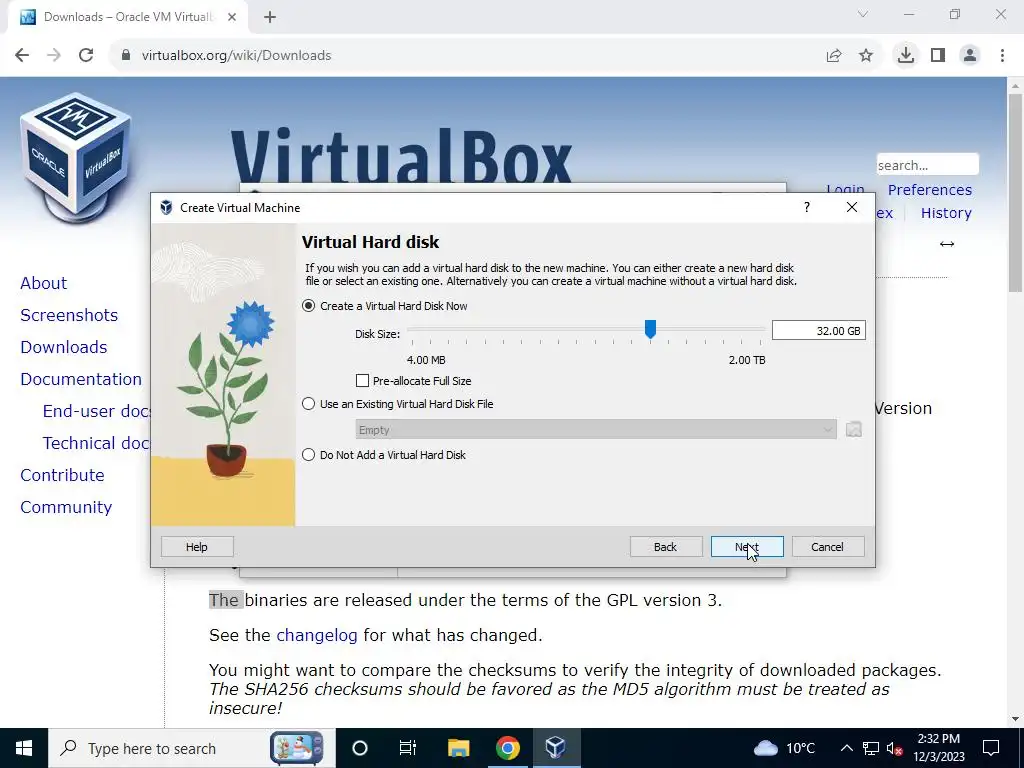Show hidden system tray icons
The image size is (1024, 768).
(846, 748)
